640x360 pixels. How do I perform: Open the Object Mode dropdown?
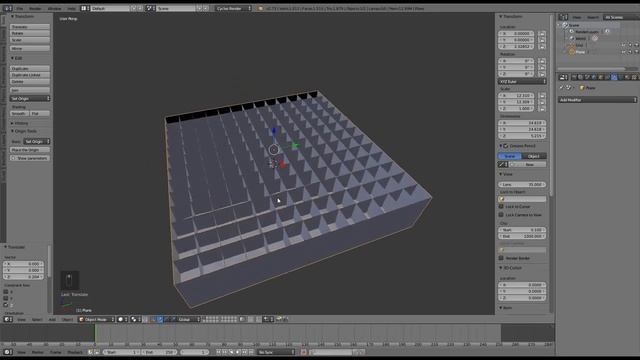click(96, 319)
